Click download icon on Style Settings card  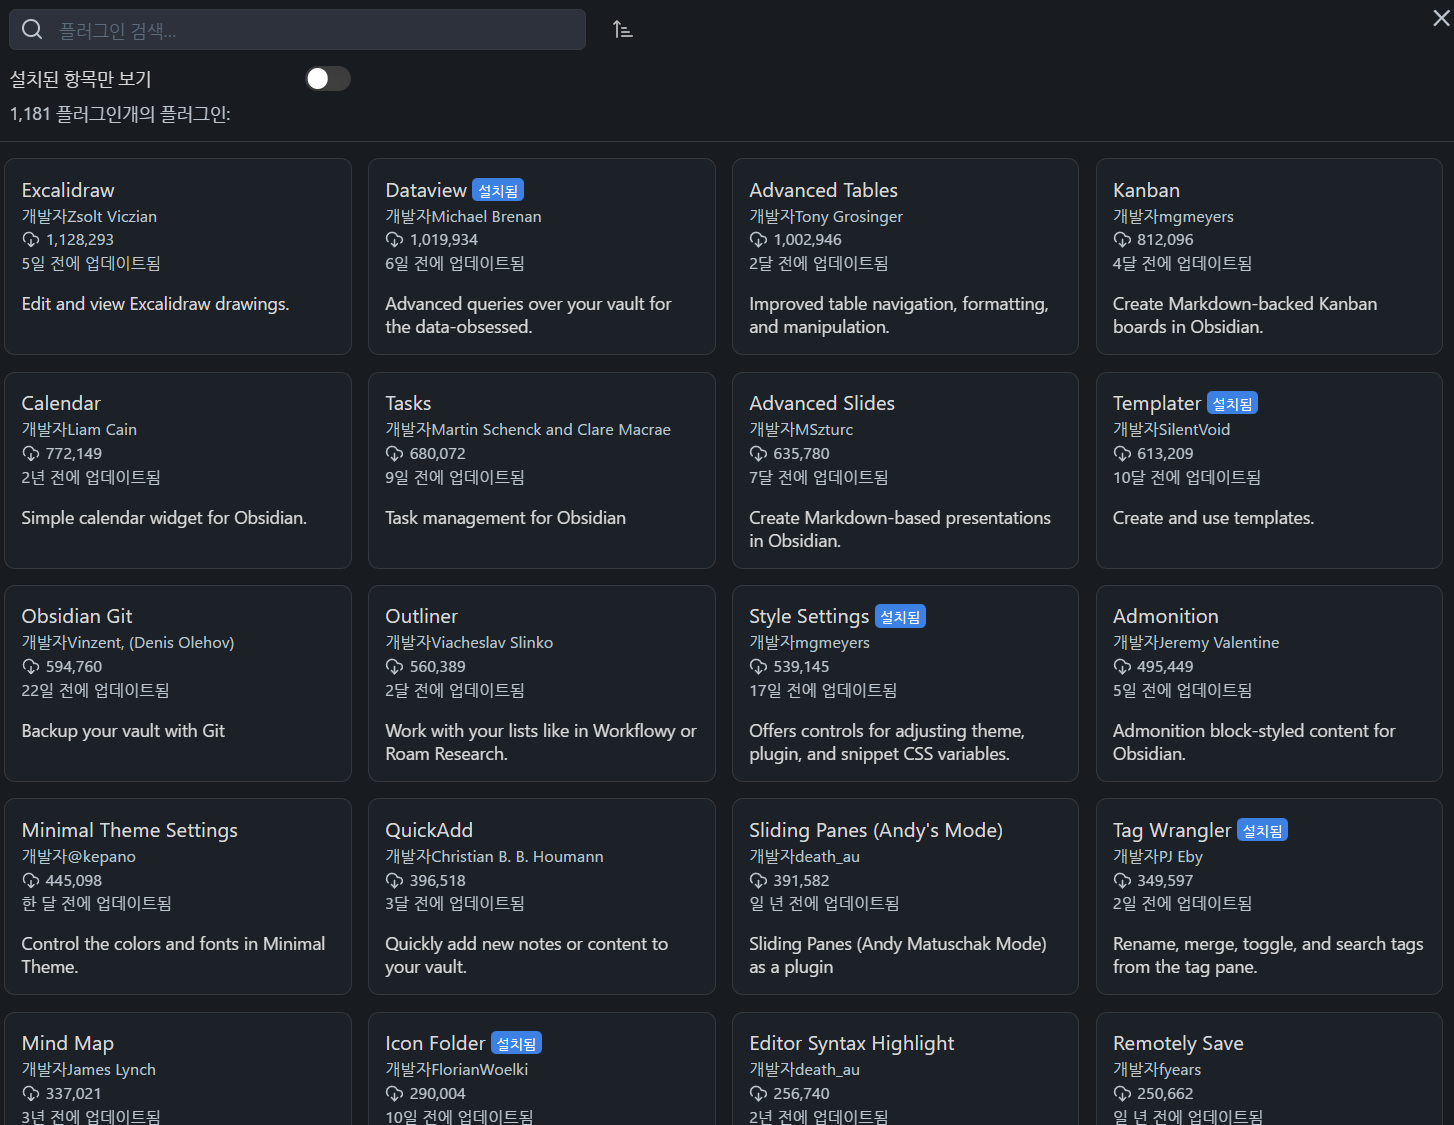coord(759,667)
